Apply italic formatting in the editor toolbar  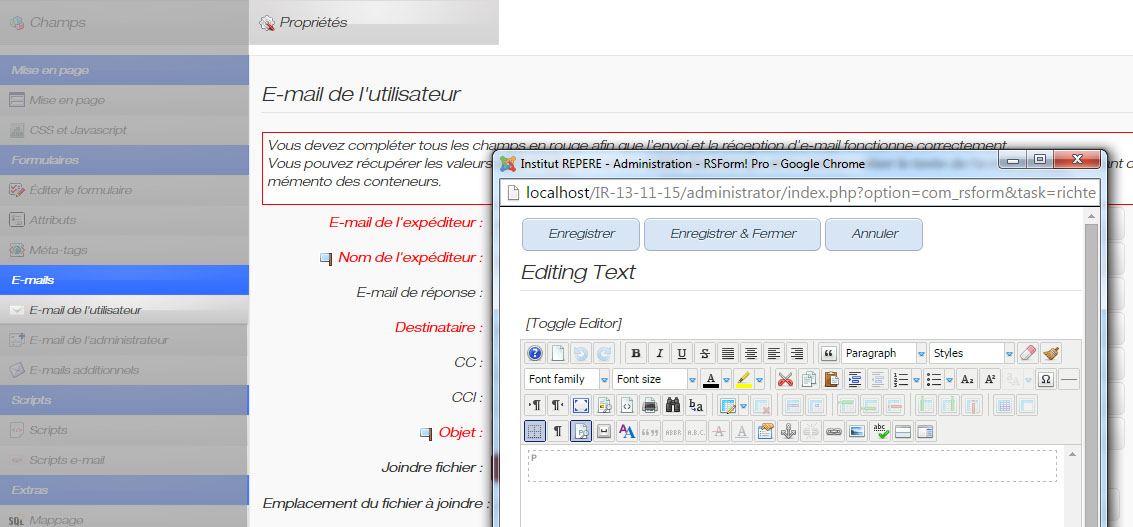click(658, 353)
